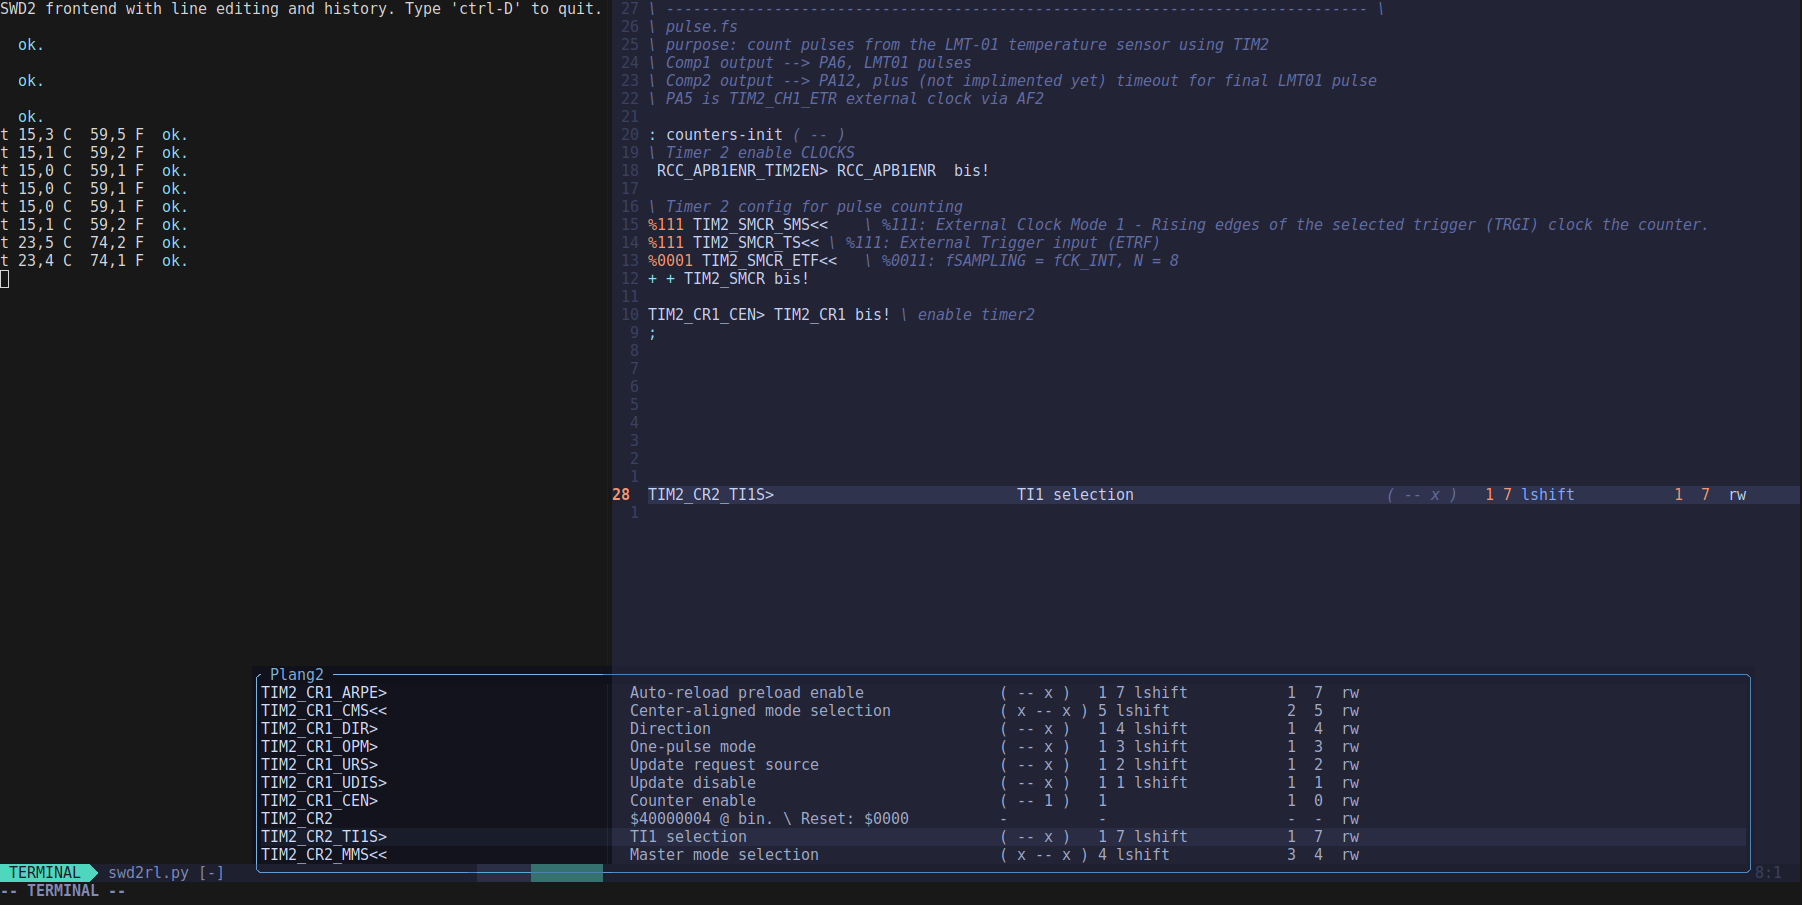Screen dimensions: 1802x905
Task: Choose TIM2_CR1_URS> Update request source item
Action: [320, 765]
